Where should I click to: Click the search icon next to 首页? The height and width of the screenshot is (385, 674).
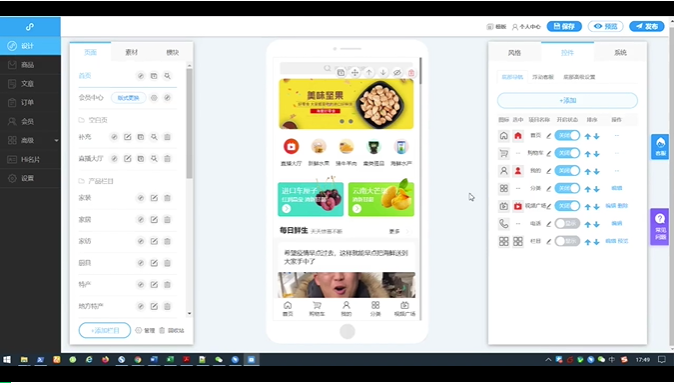(167, 76)
